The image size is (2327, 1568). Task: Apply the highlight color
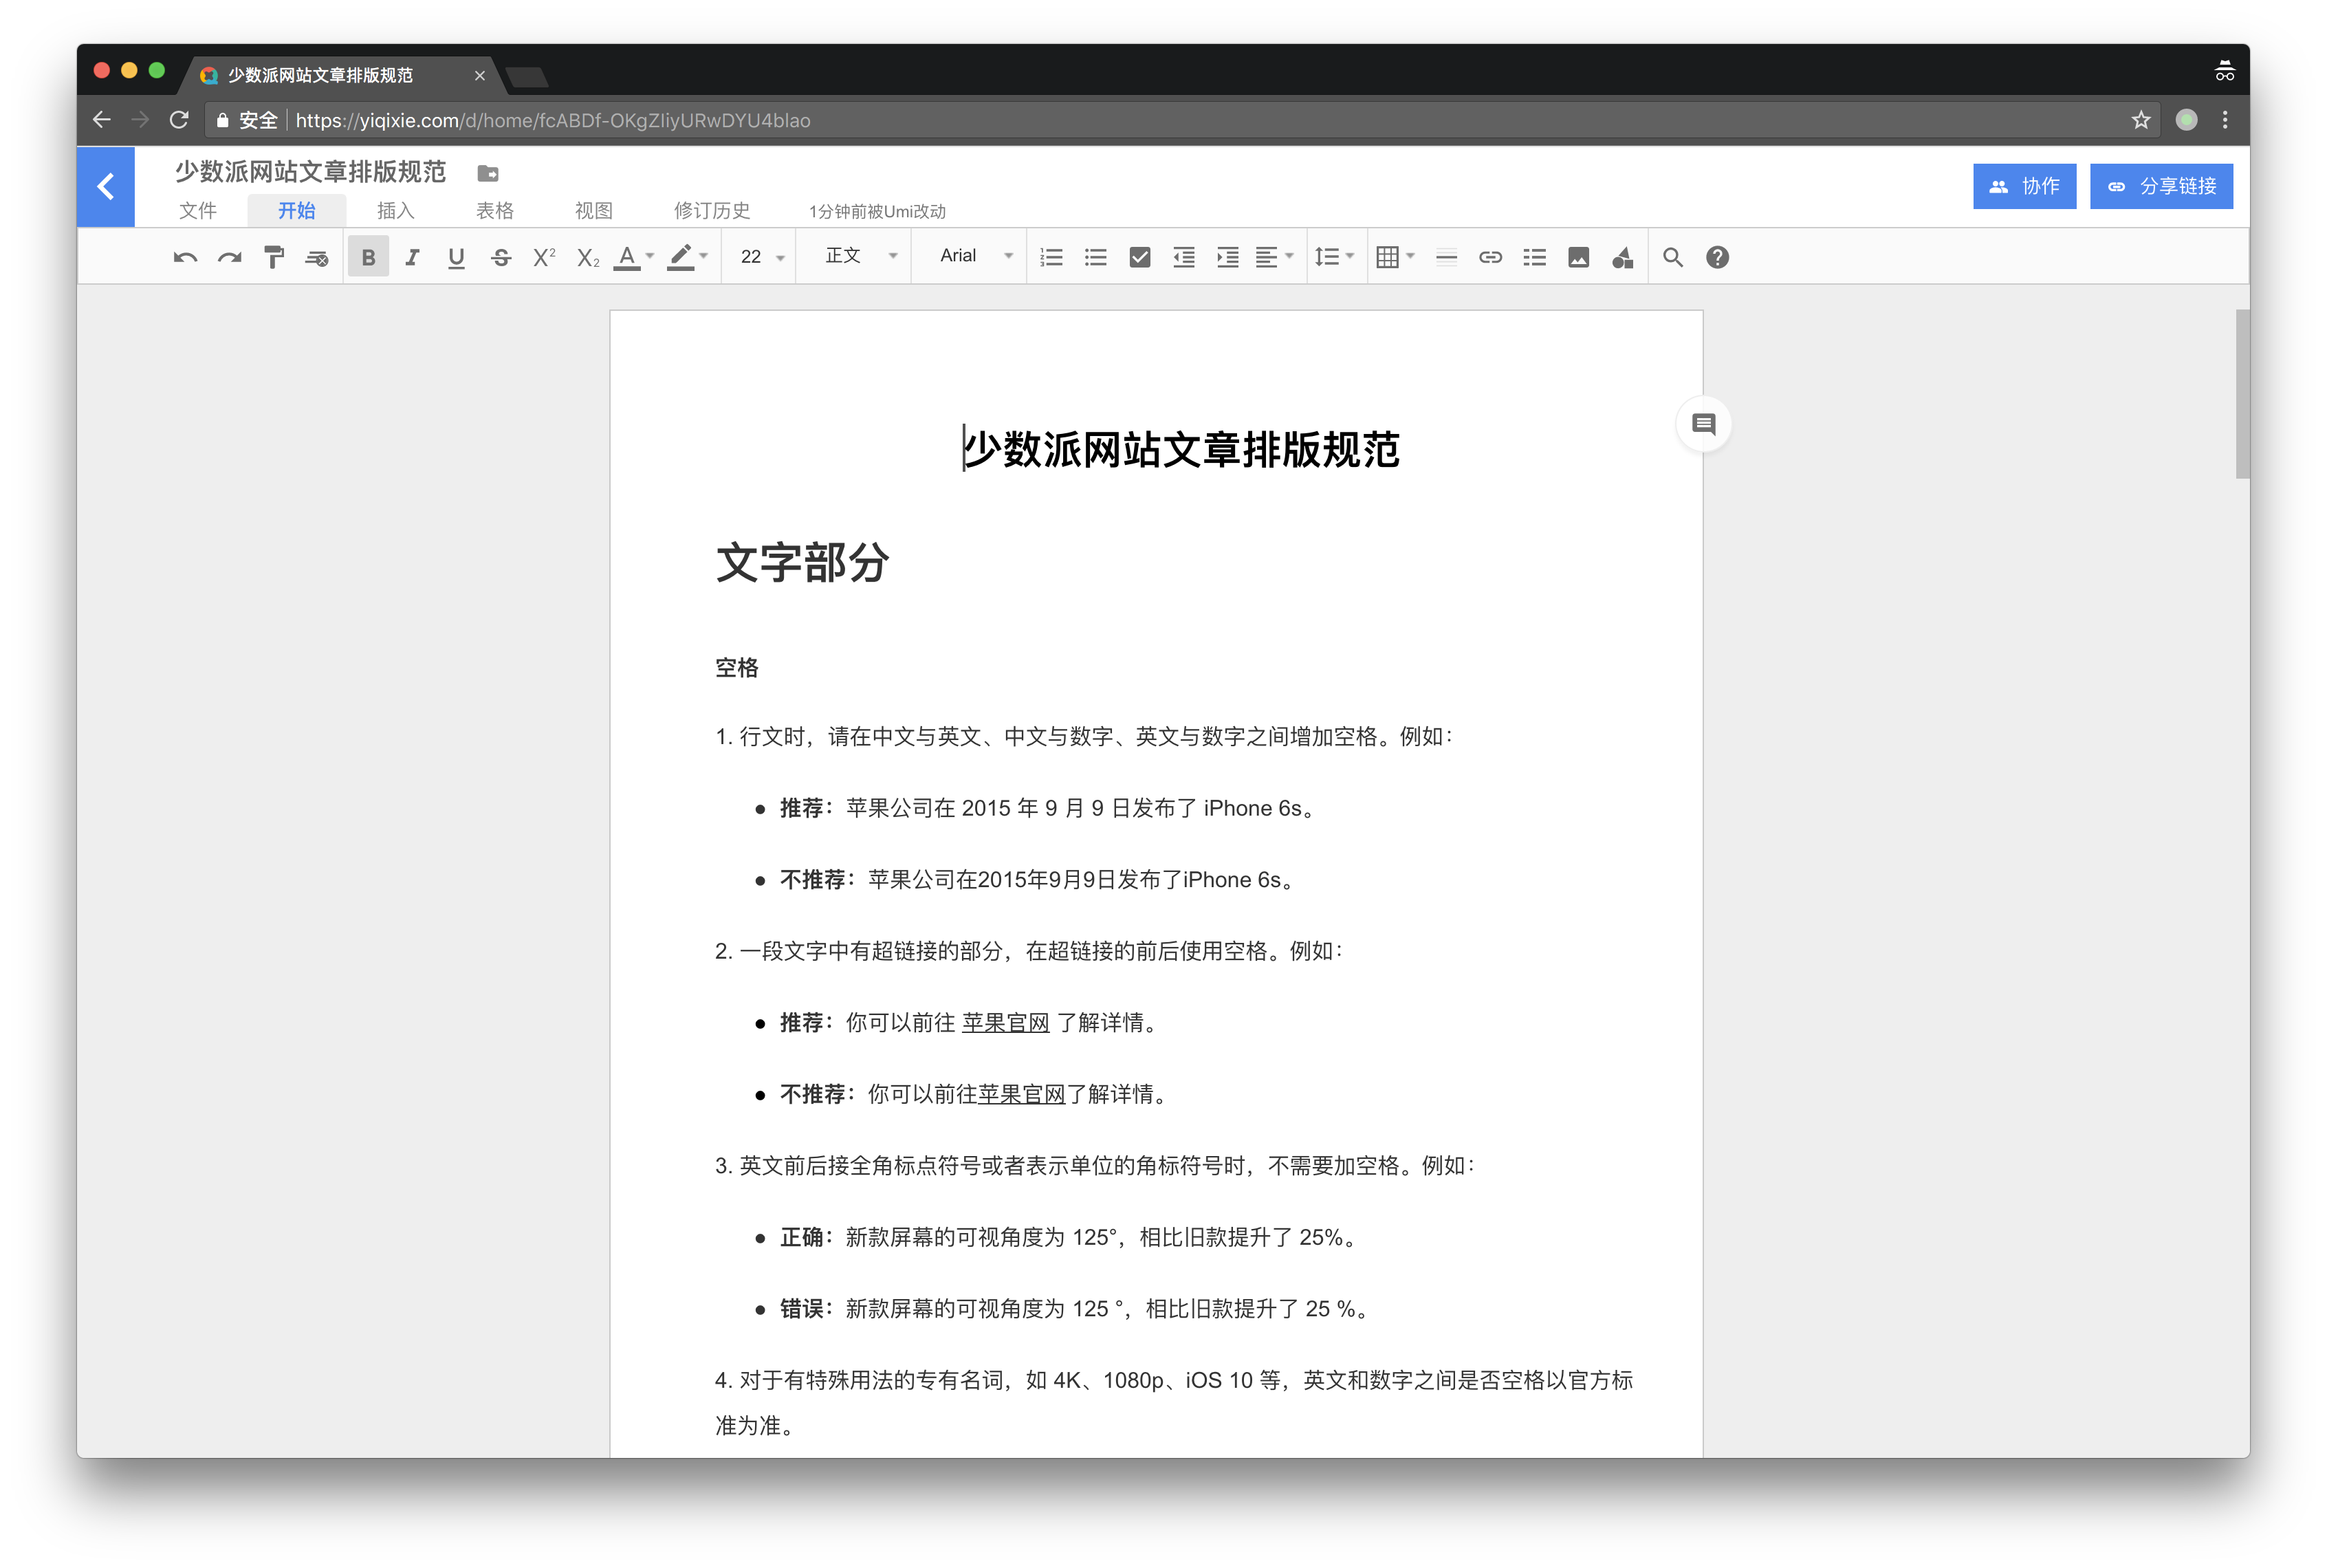(680, 257)
